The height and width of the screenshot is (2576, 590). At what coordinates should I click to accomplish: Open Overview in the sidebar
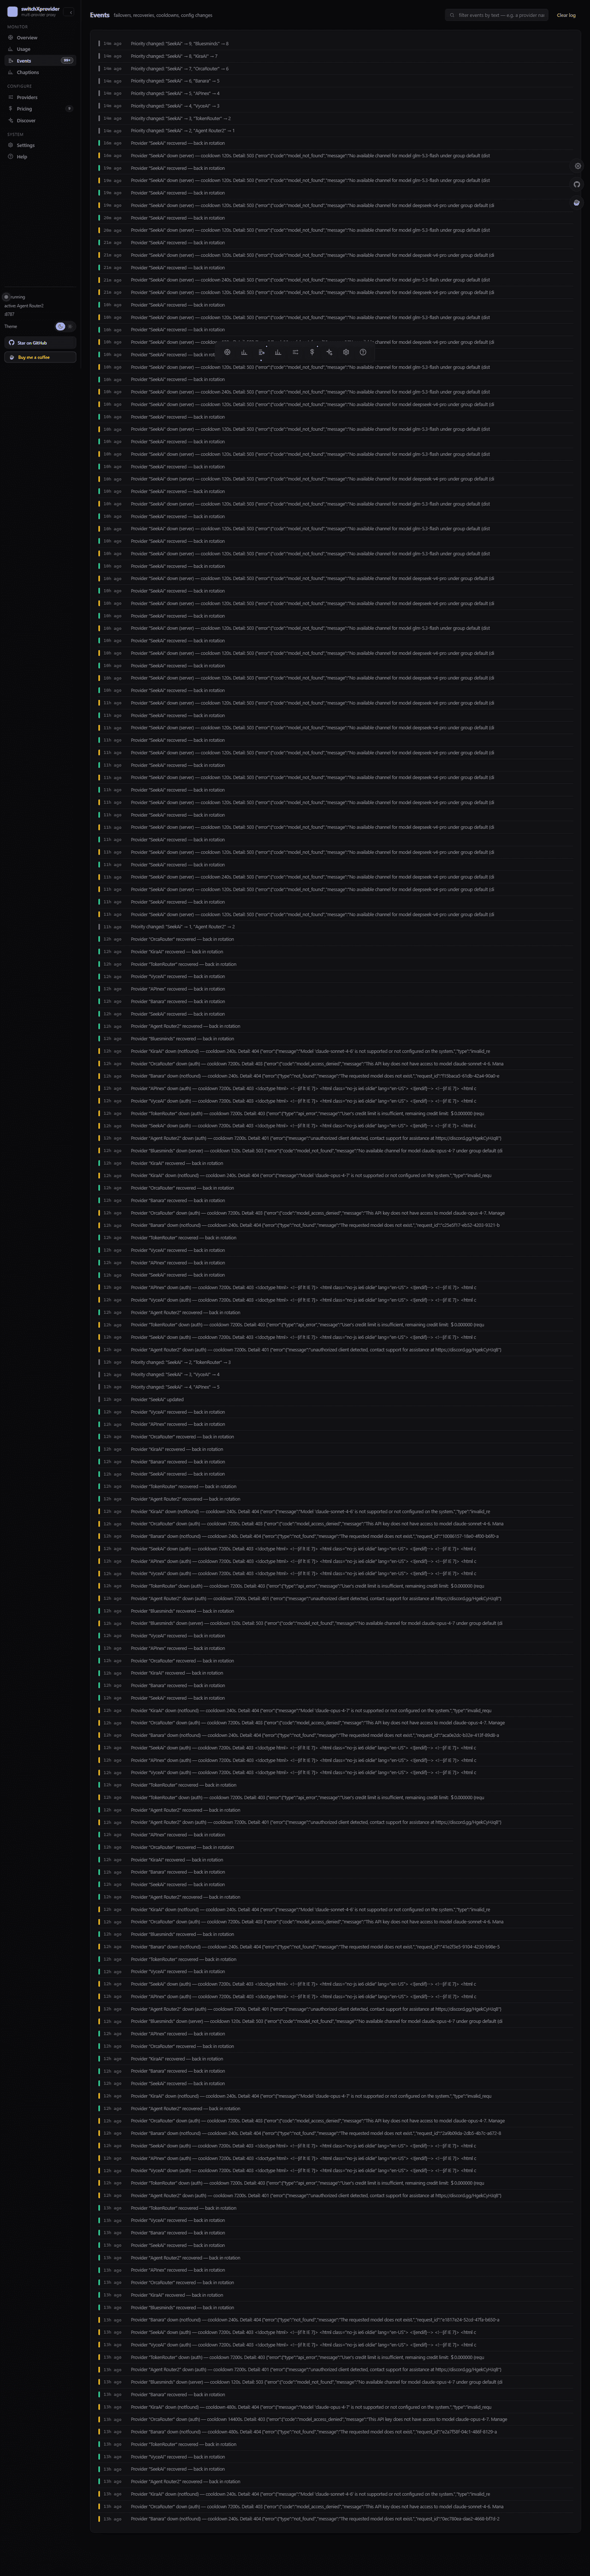click(40, 38)
